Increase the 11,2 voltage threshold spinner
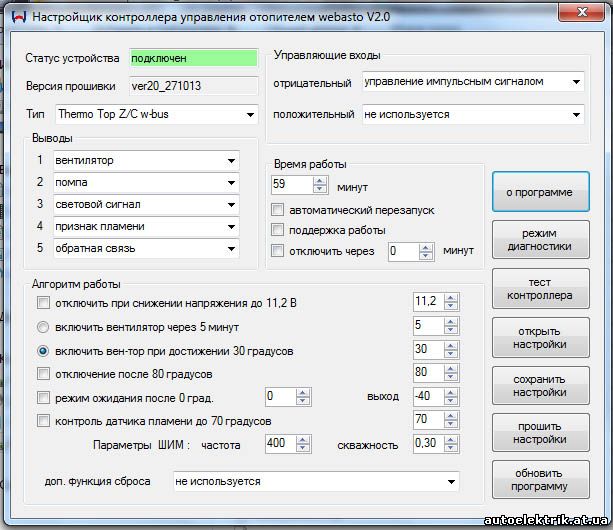The image size is (613, 530). [451, 298]
